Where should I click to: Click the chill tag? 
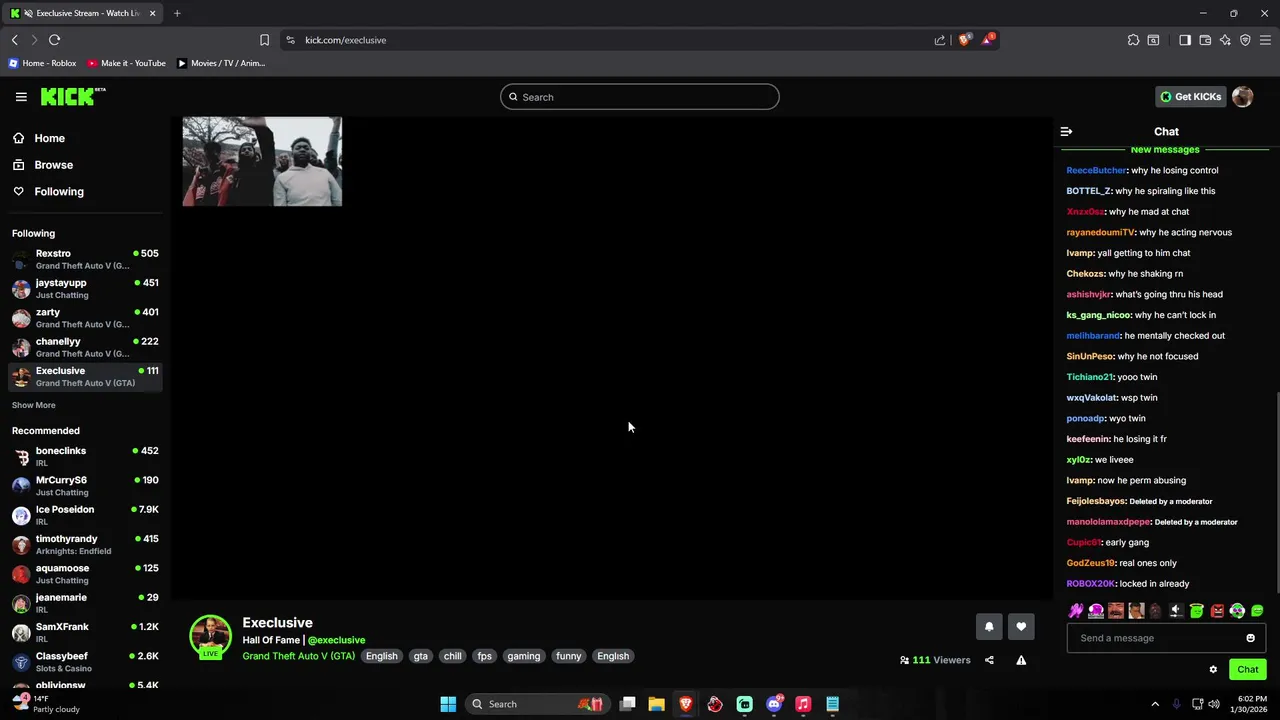coord(453,656)
